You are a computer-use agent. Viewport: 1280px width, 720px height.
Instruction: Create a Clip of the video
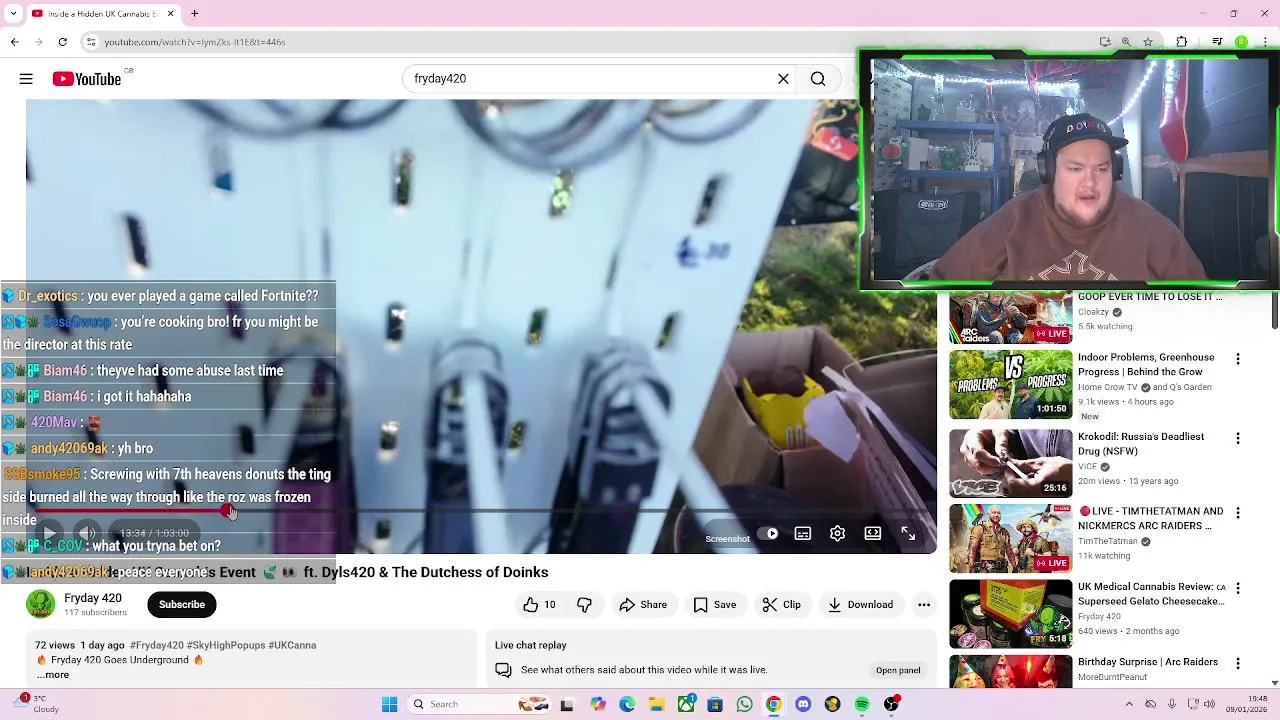point(781,604)
